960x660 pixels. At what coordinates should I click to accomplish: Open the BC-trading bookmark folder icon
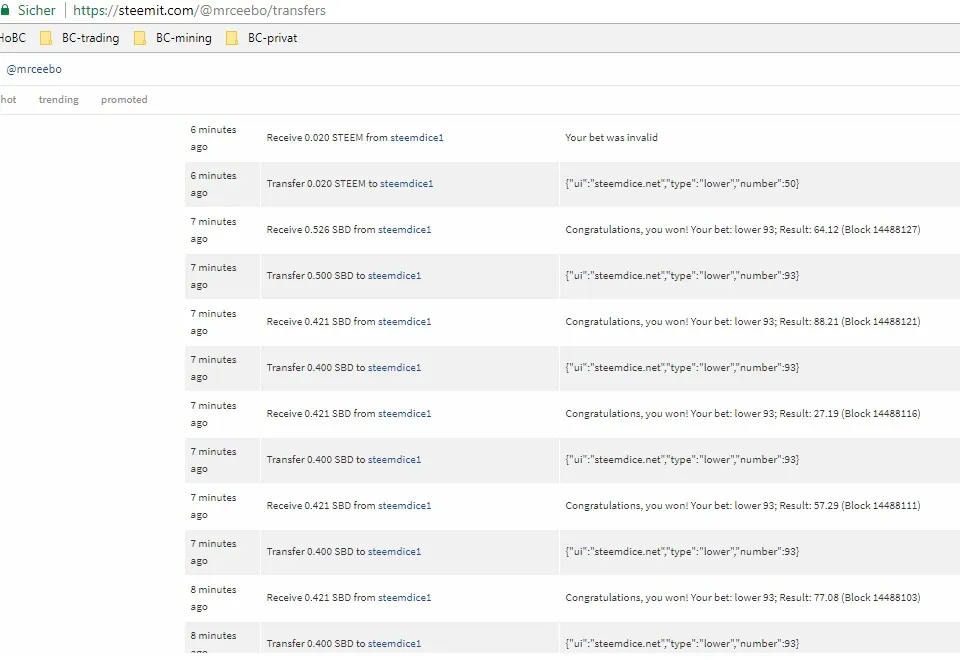tap(46, 39)
